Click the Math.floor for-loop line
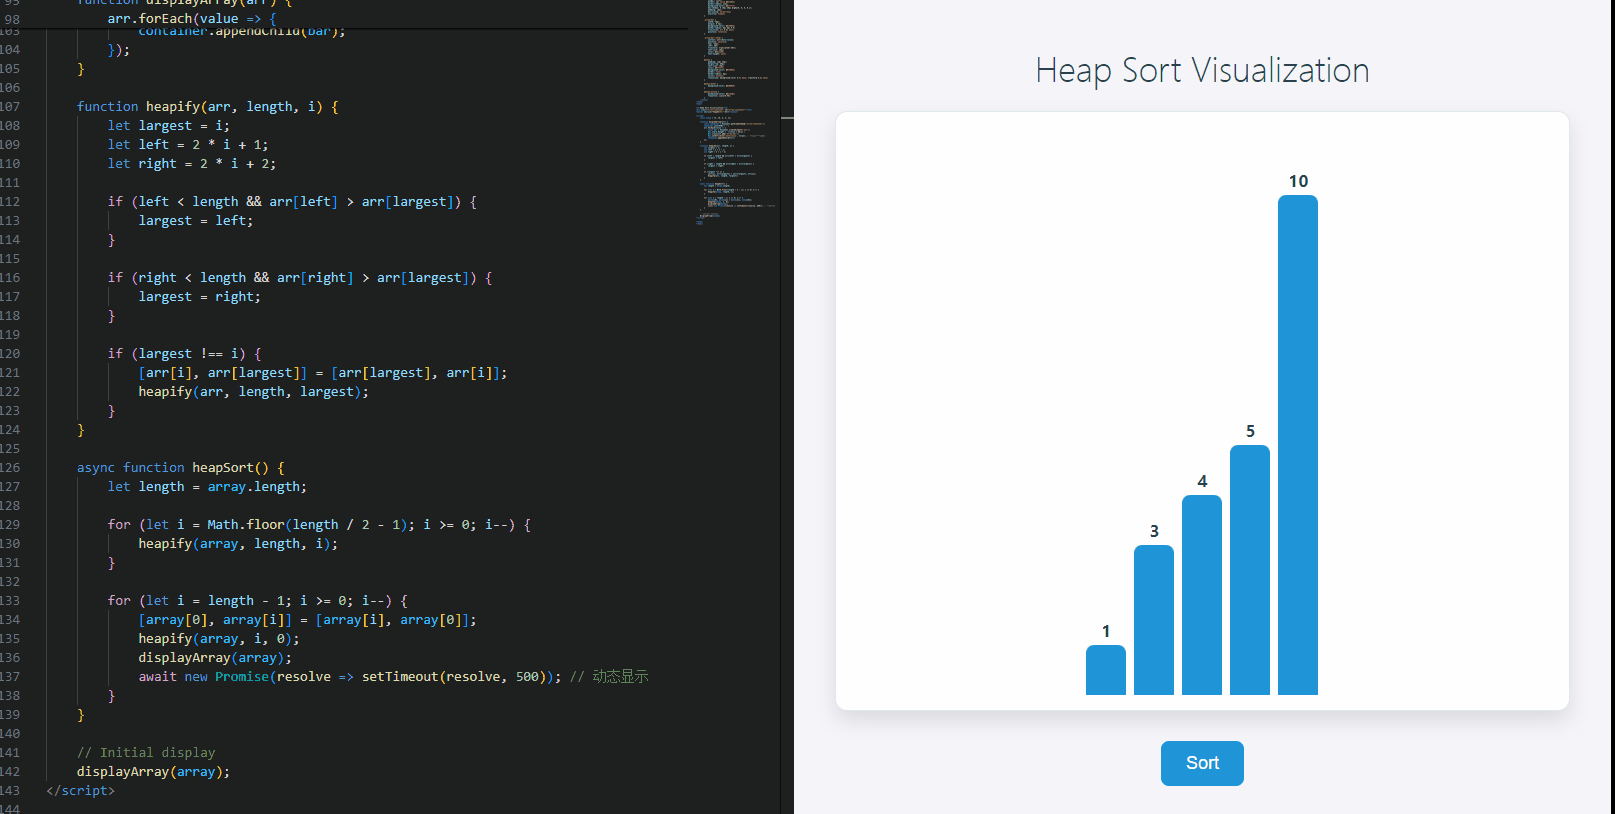This screenshot has width=1615, height=814. pos(318,524)
